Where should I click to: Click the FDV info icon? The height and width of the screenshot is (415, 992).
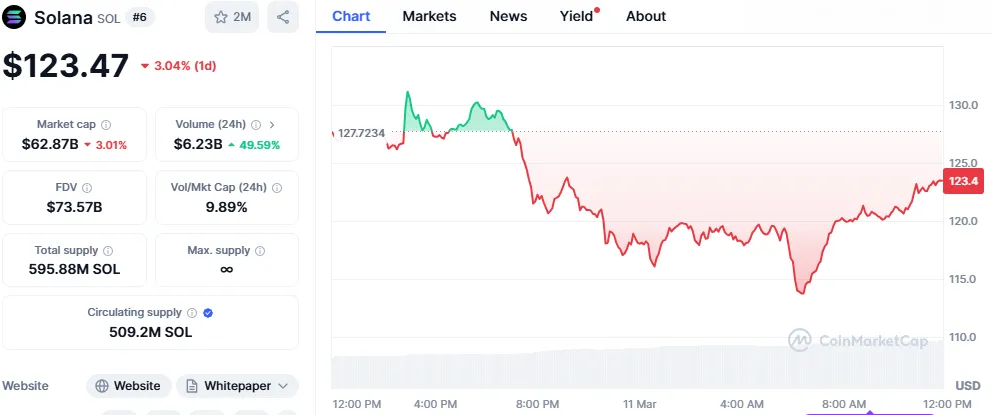(87, 188)
